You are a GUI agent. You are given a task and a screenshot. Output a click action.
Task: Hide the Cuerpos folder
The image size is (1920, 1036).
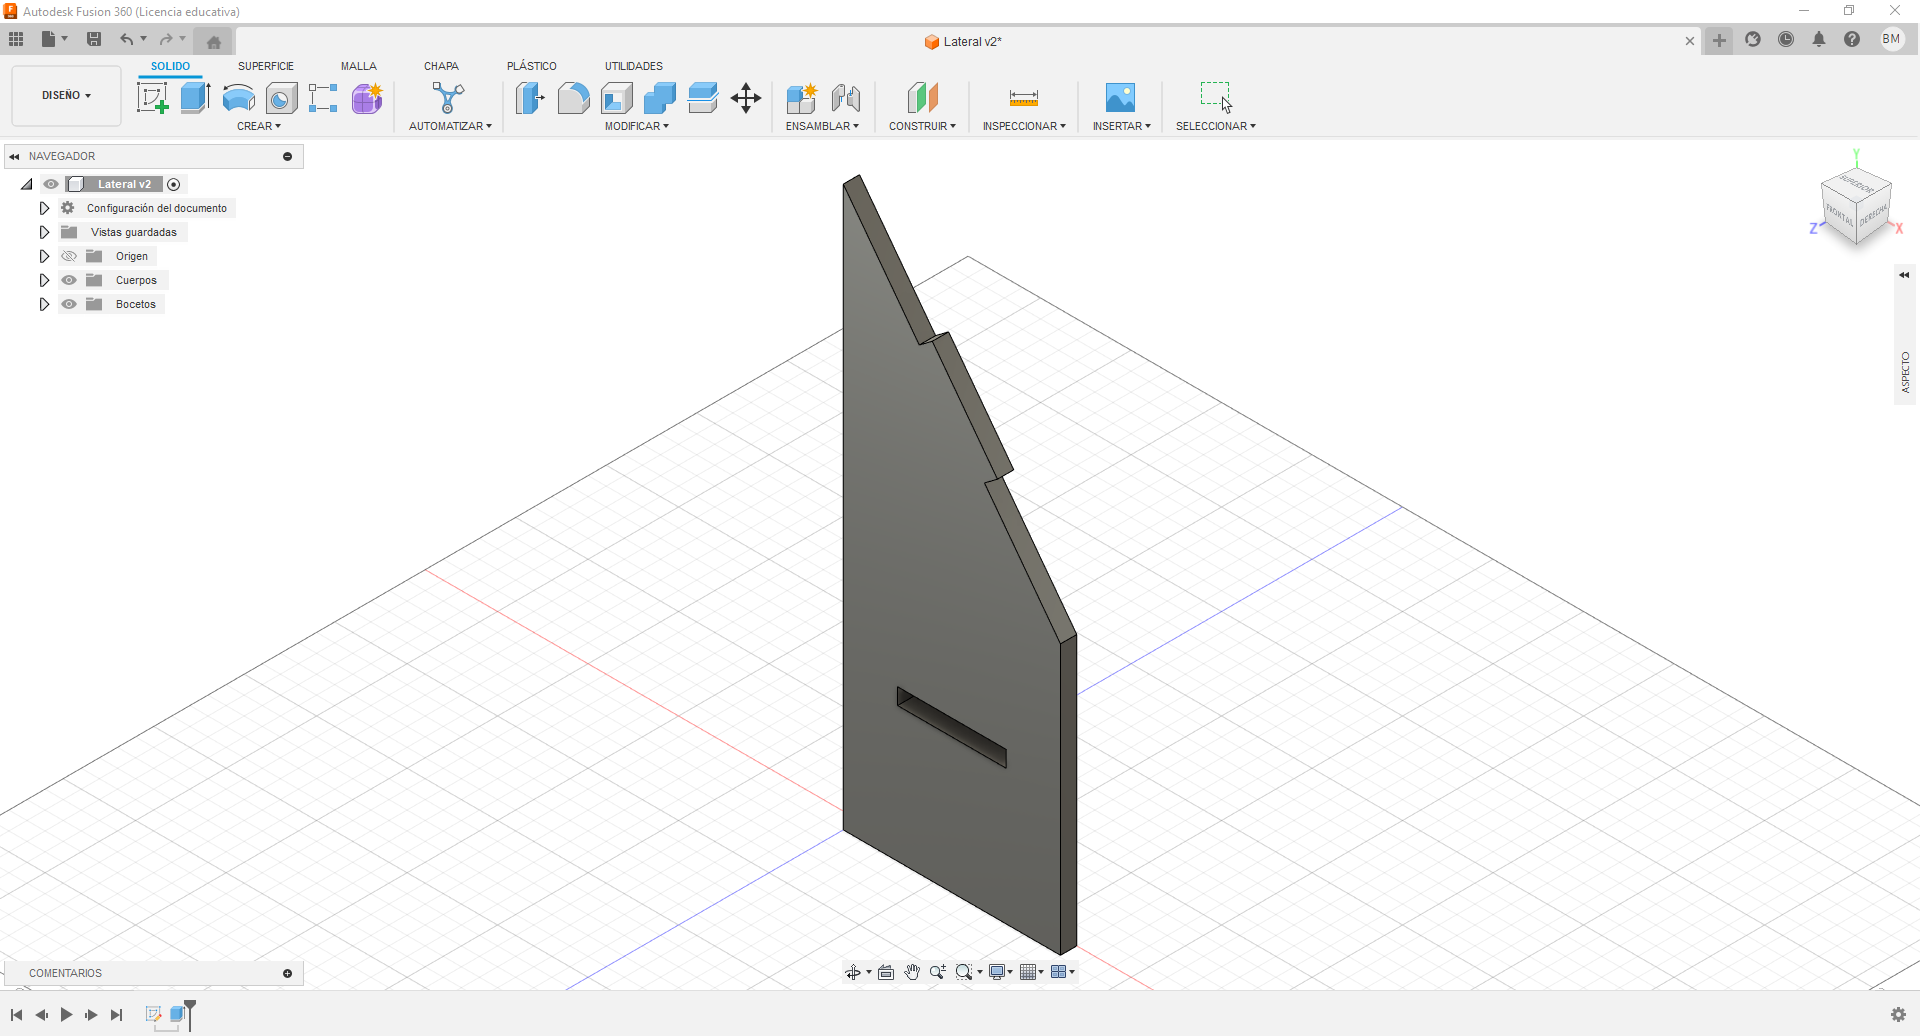pos(69,280)
